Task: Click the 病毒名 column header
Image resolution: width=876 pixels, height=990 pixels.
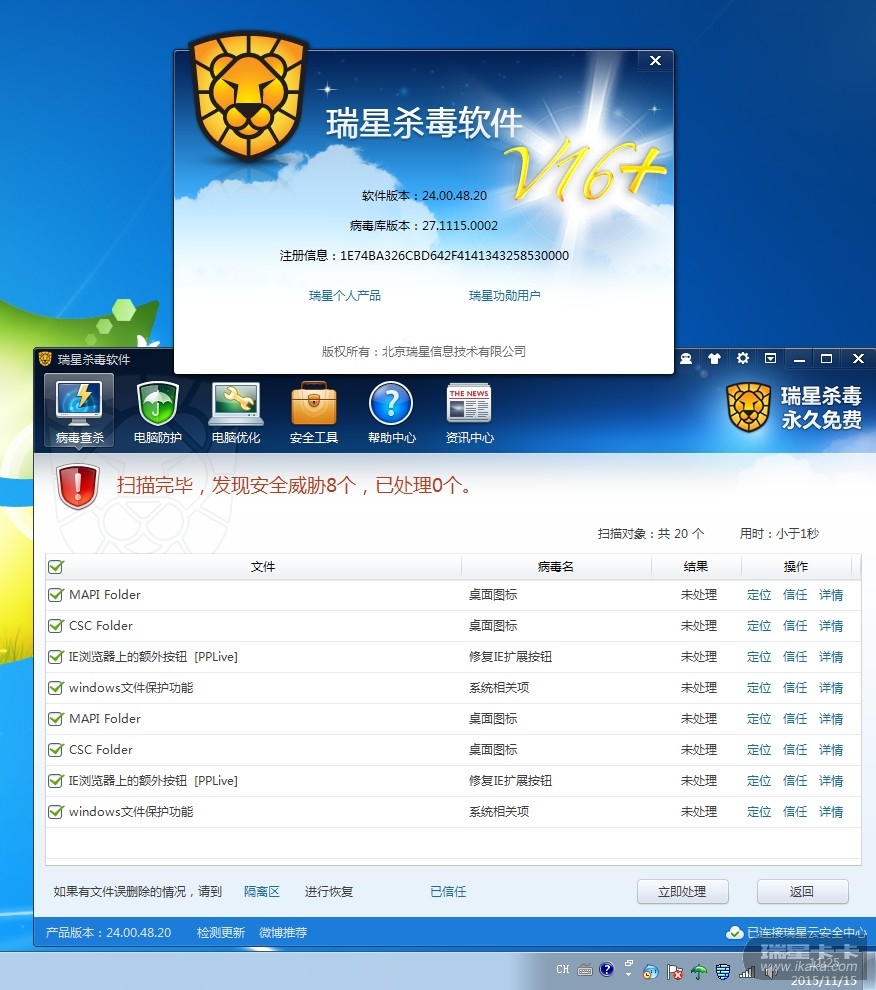Action: [x=556, y=566]
